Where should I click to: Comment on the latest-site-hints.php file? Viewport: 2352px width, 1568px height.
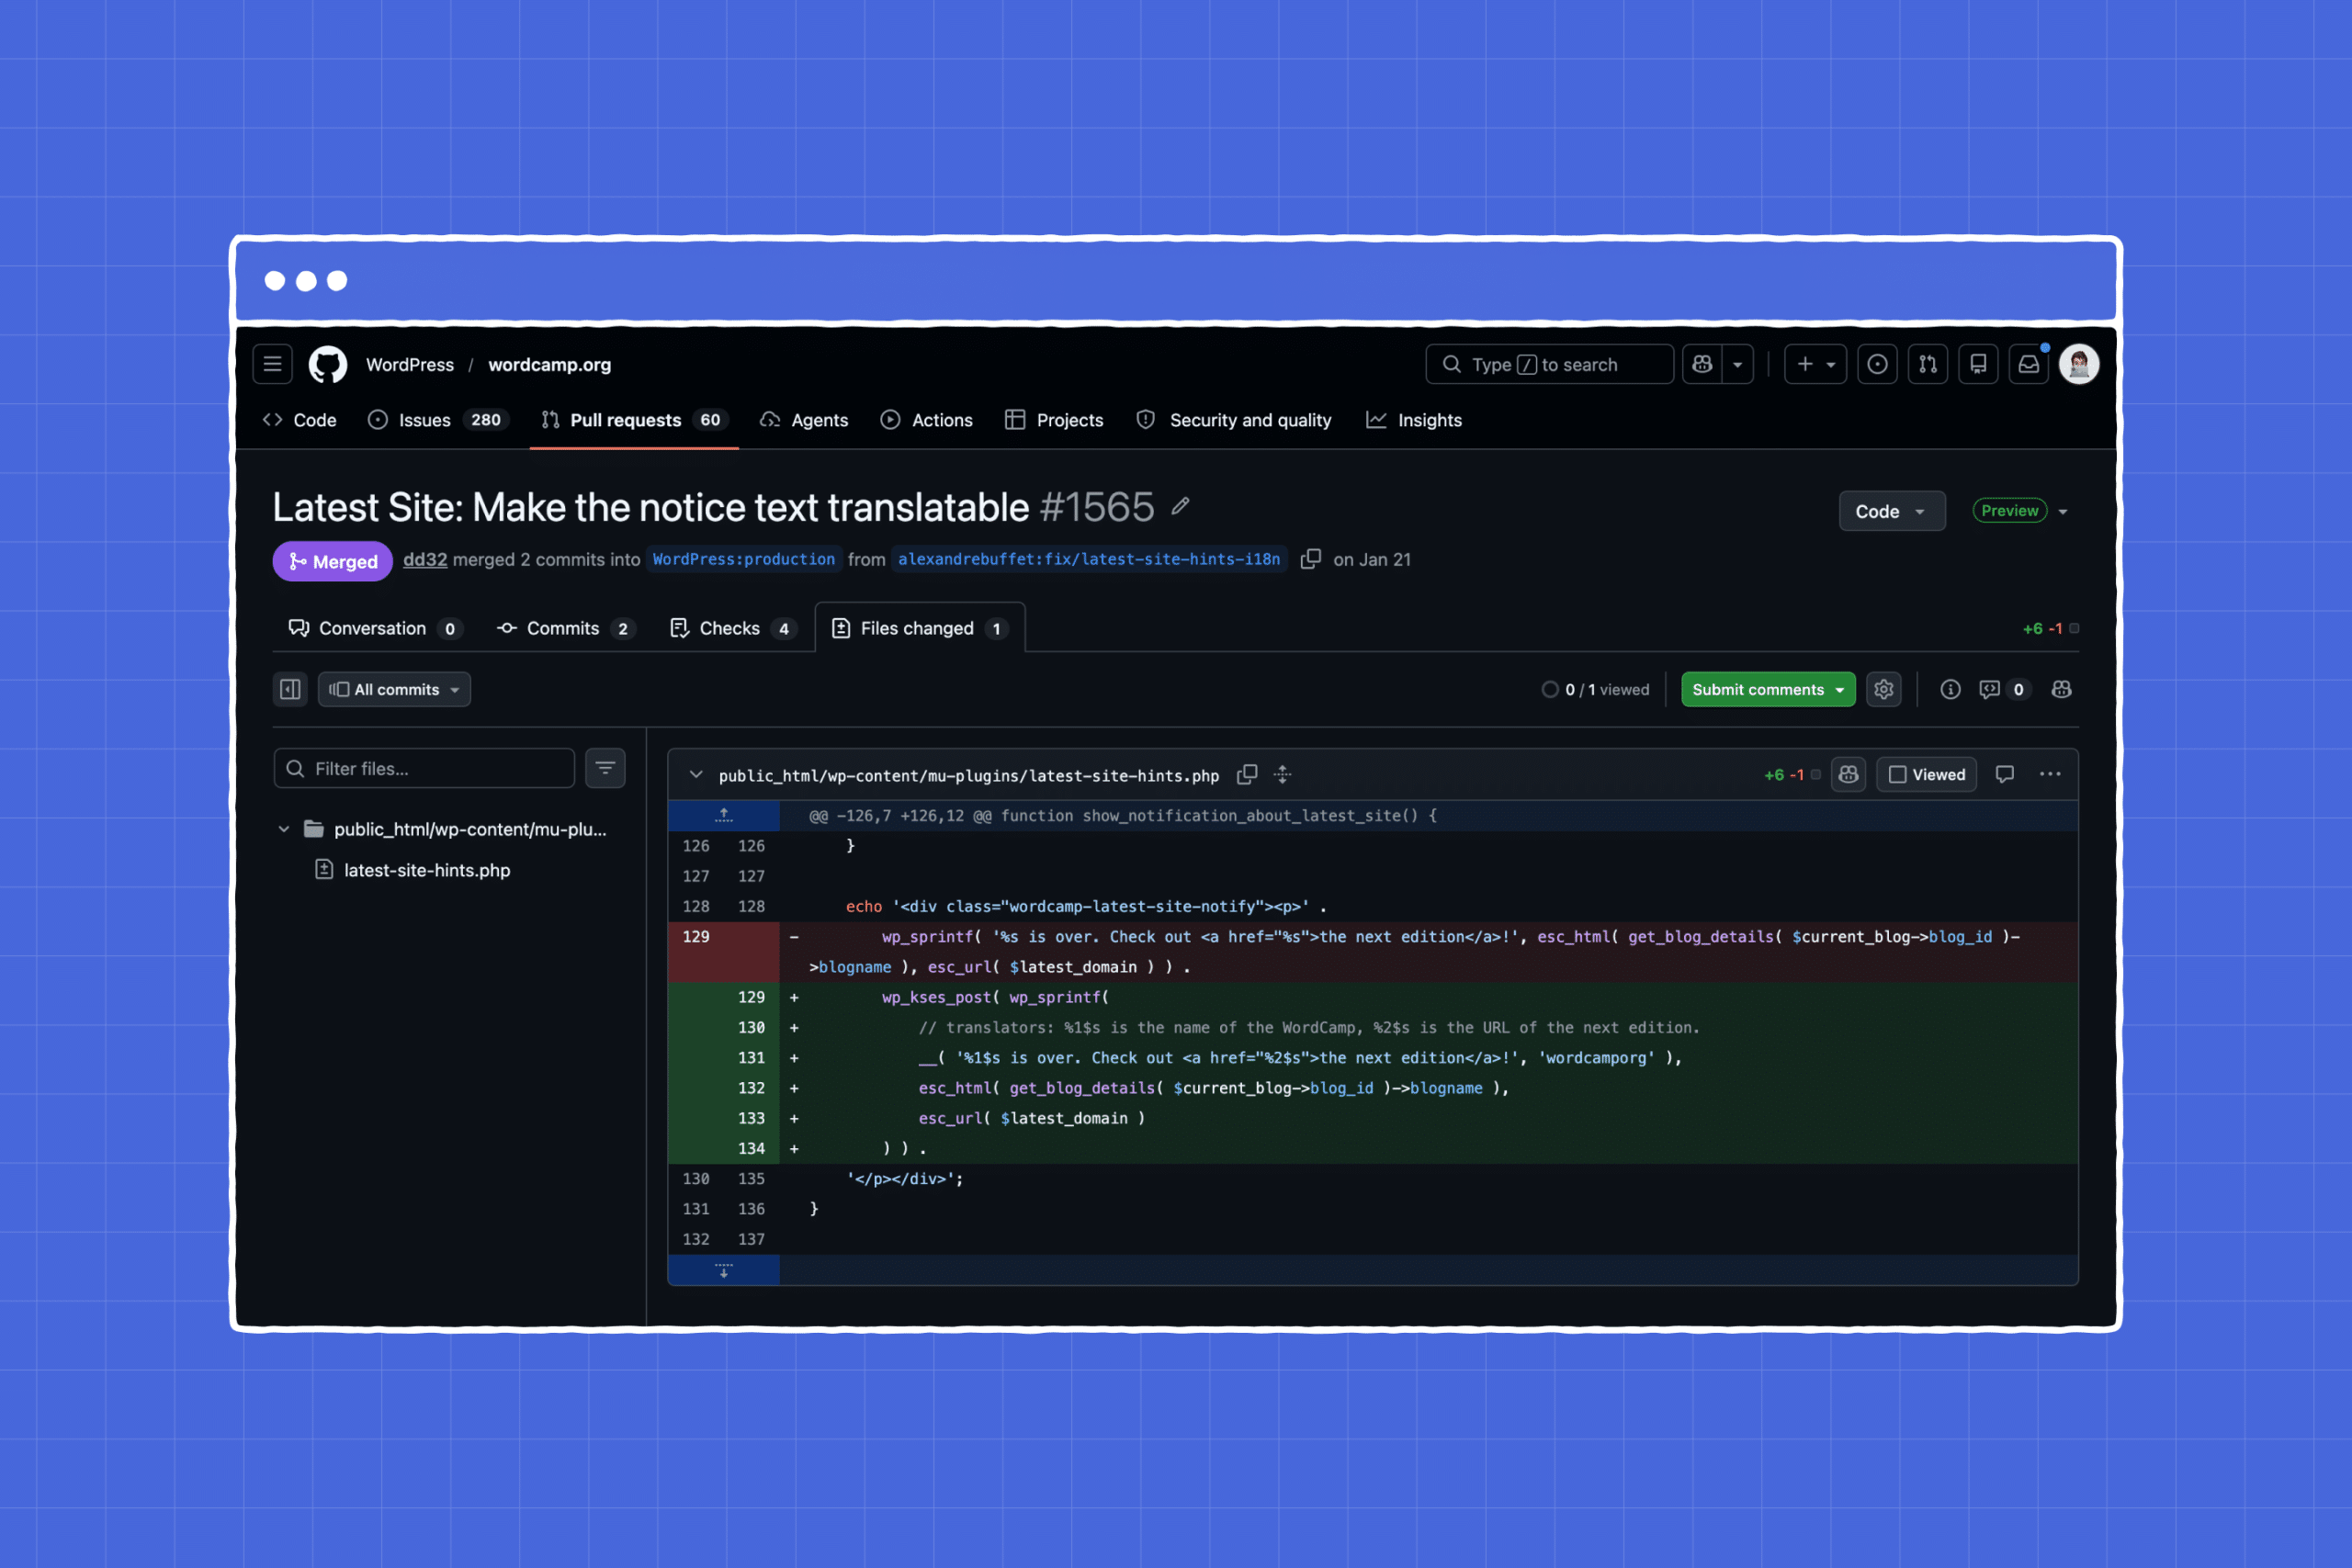(2004, 775)
